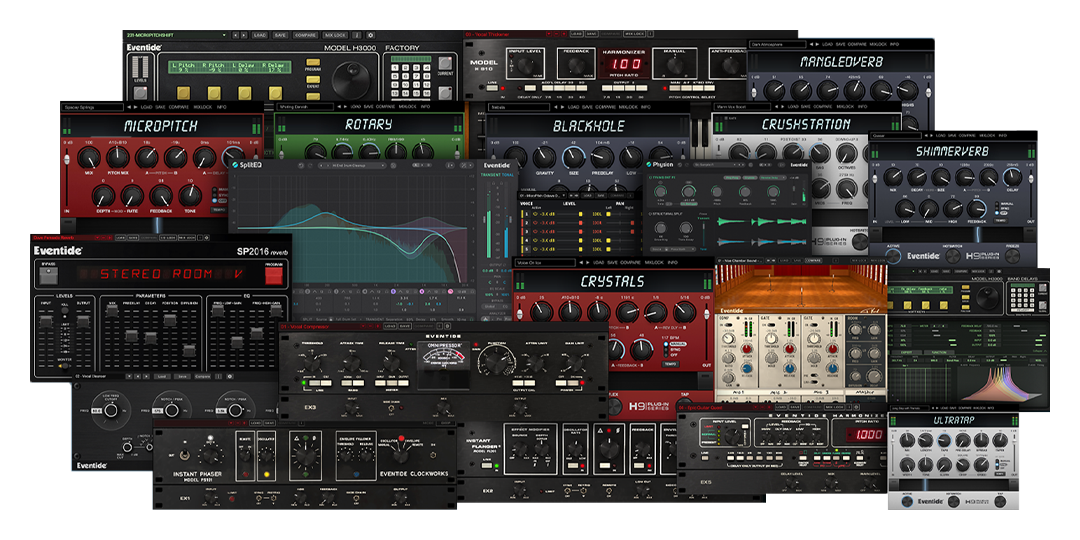Open H3000 Factory settings gear
The width and height of the screenshot is (1080, 540).
(x=371, y=35)
